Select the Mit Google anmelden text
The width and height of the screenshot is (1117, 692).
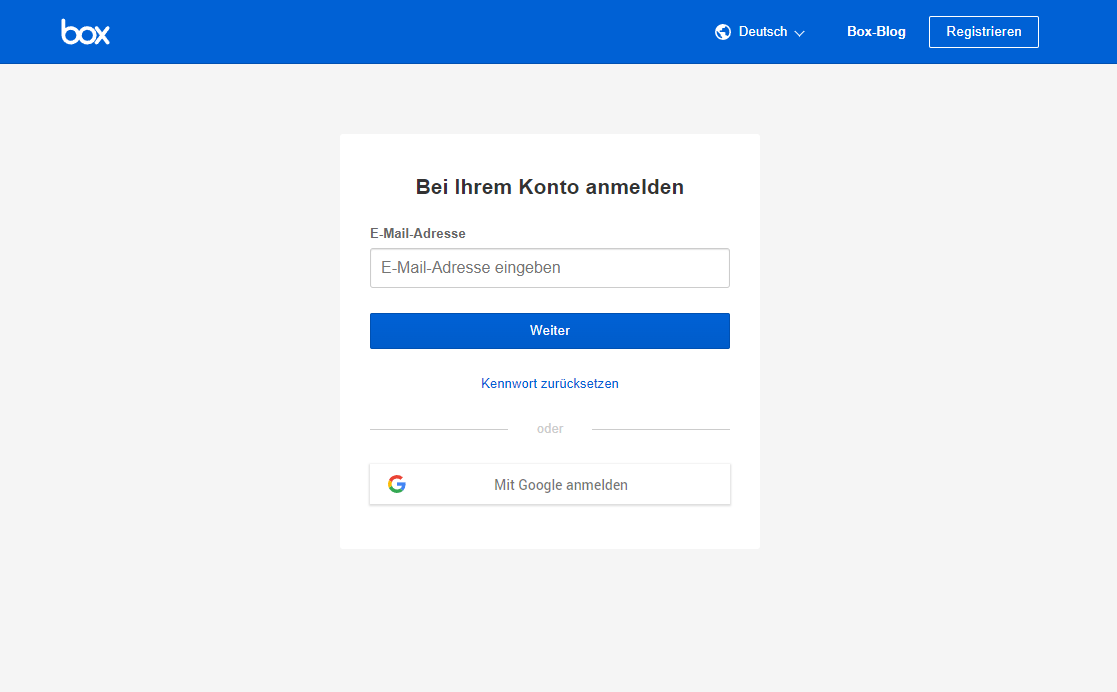561,485
